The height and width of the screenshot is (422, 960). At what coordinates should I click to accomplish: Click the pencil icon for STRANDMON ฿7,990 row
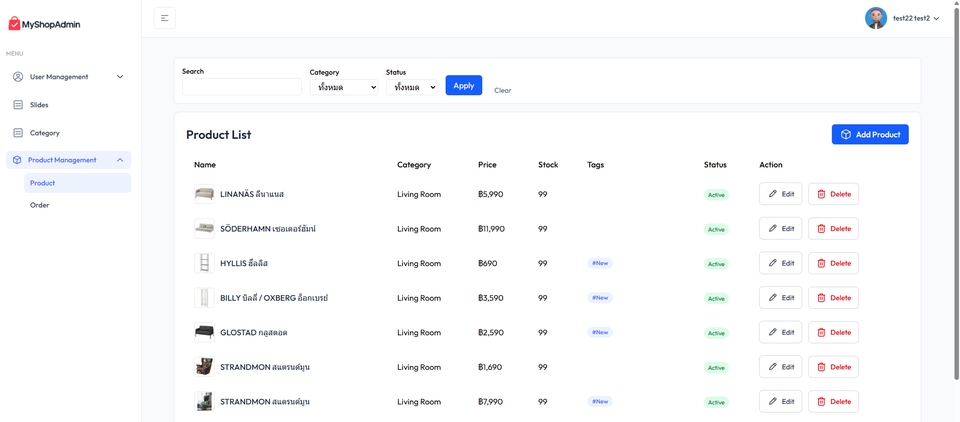[773, 402]
